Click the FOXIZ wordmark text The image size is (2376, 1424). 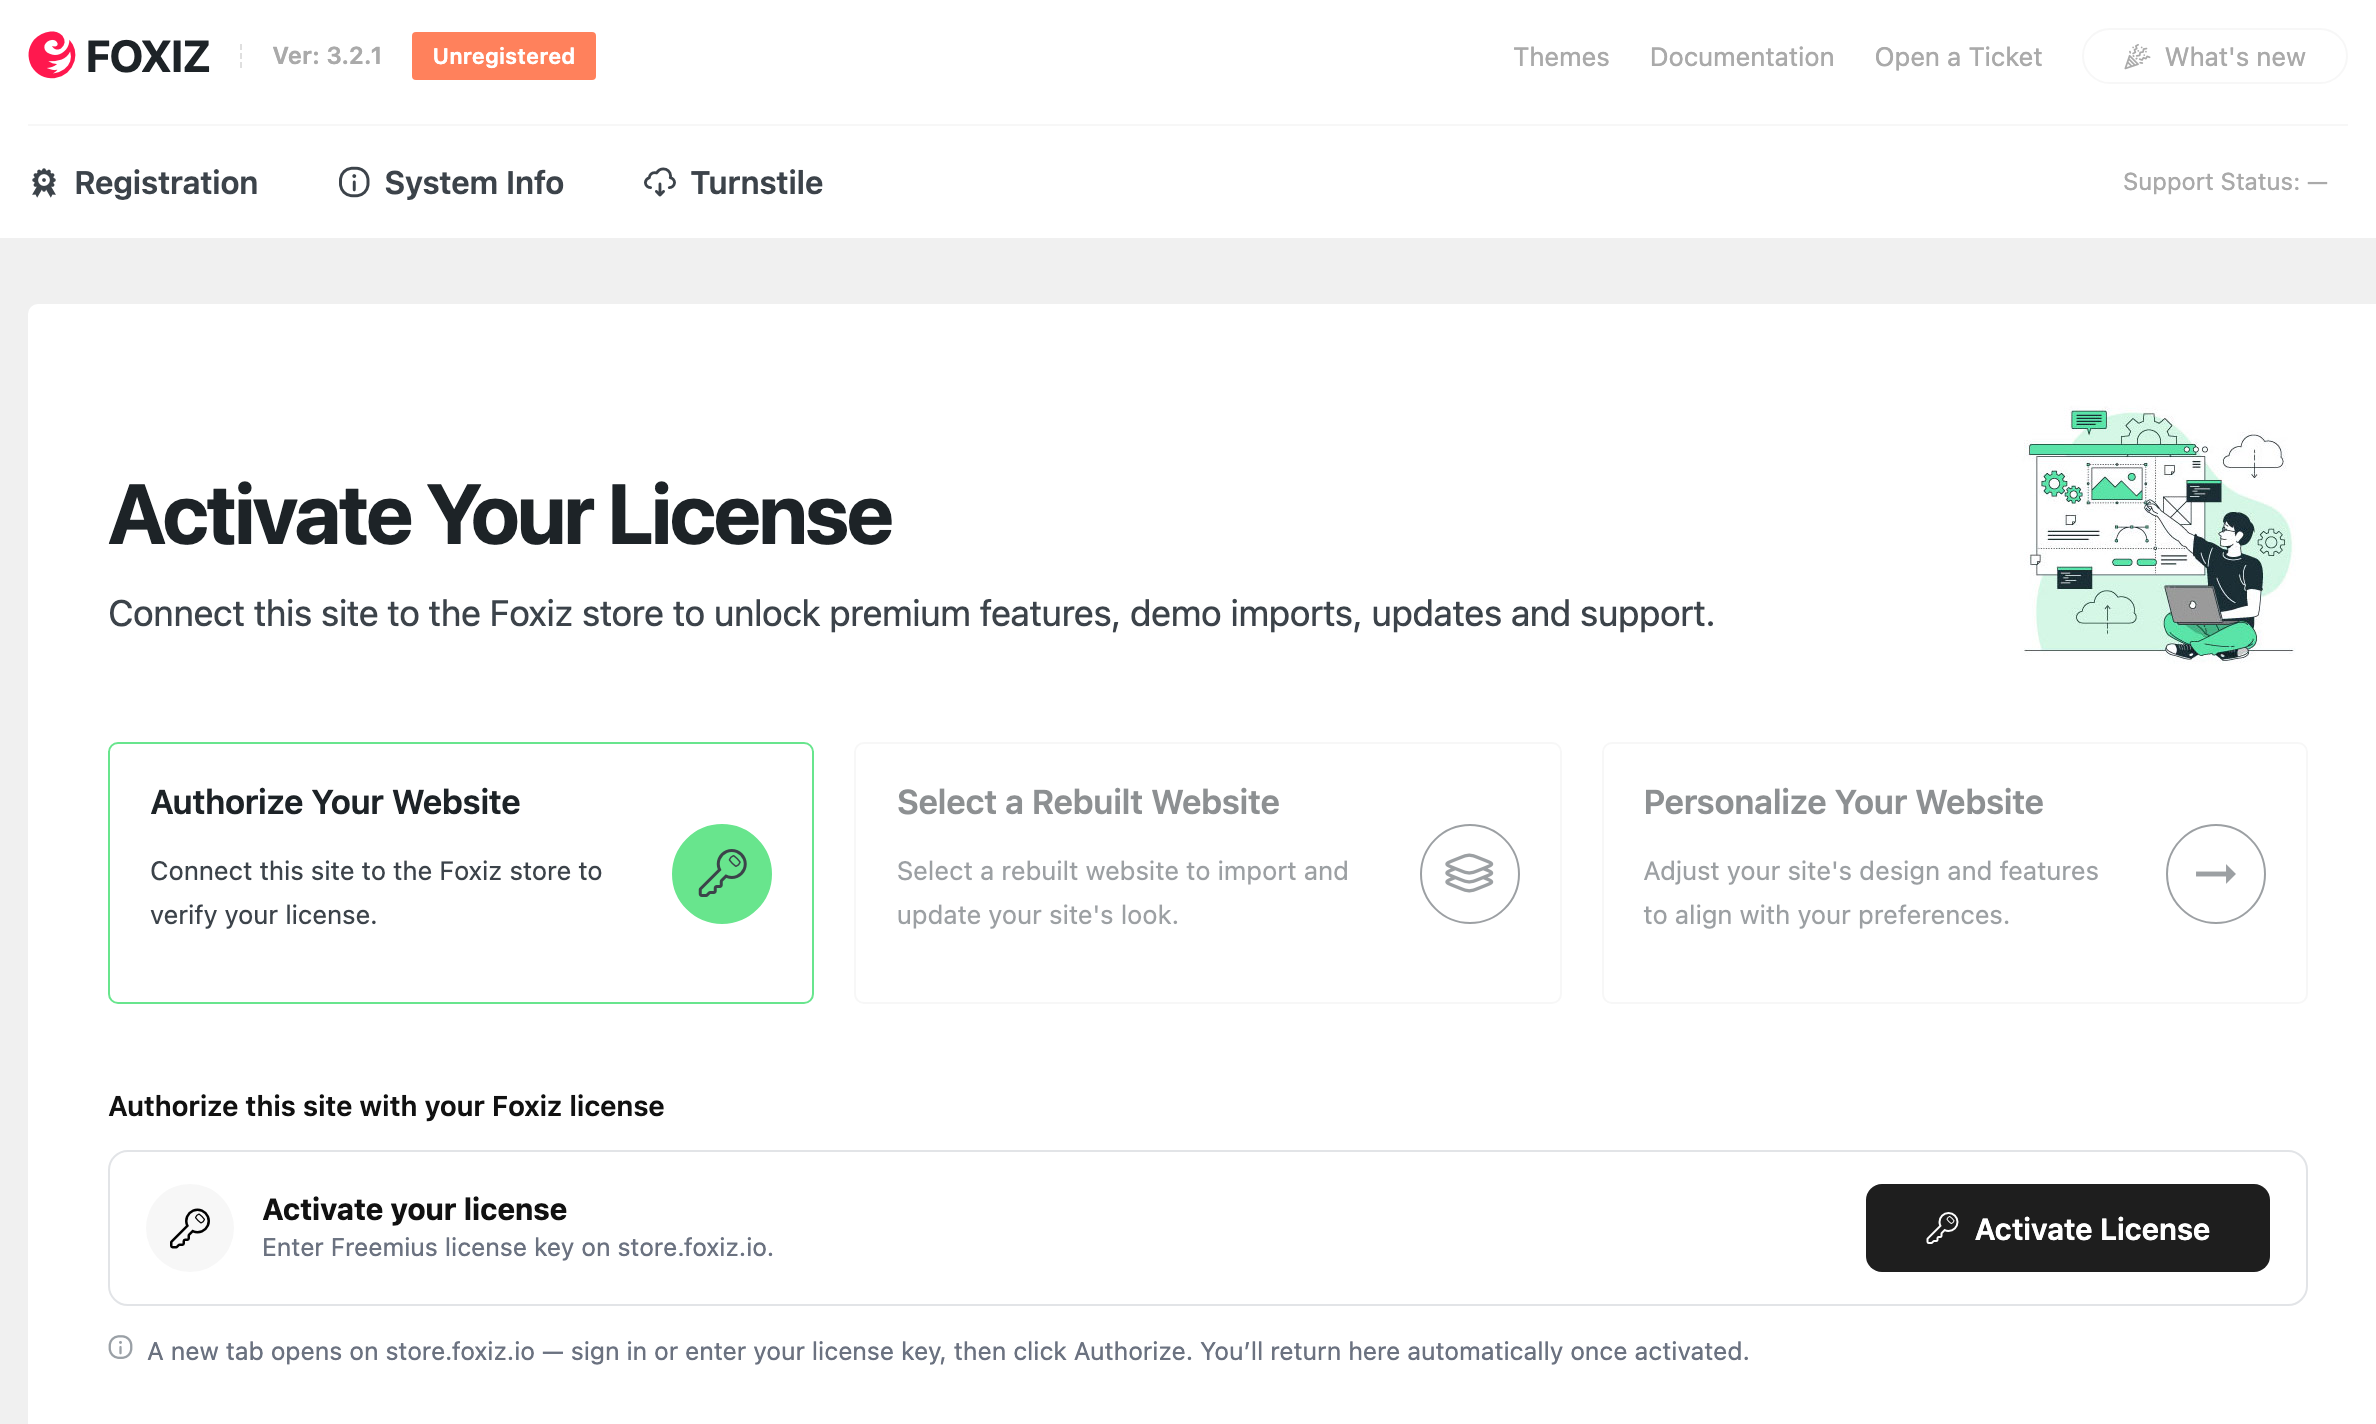pos(148,56)
